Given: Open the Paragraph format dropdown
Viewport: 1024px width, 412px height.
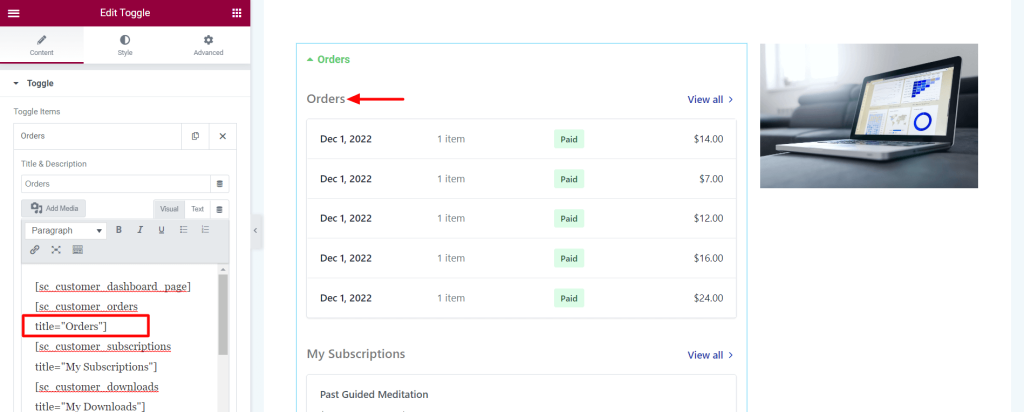Looking at the screenshot, I should pos(66,230).
